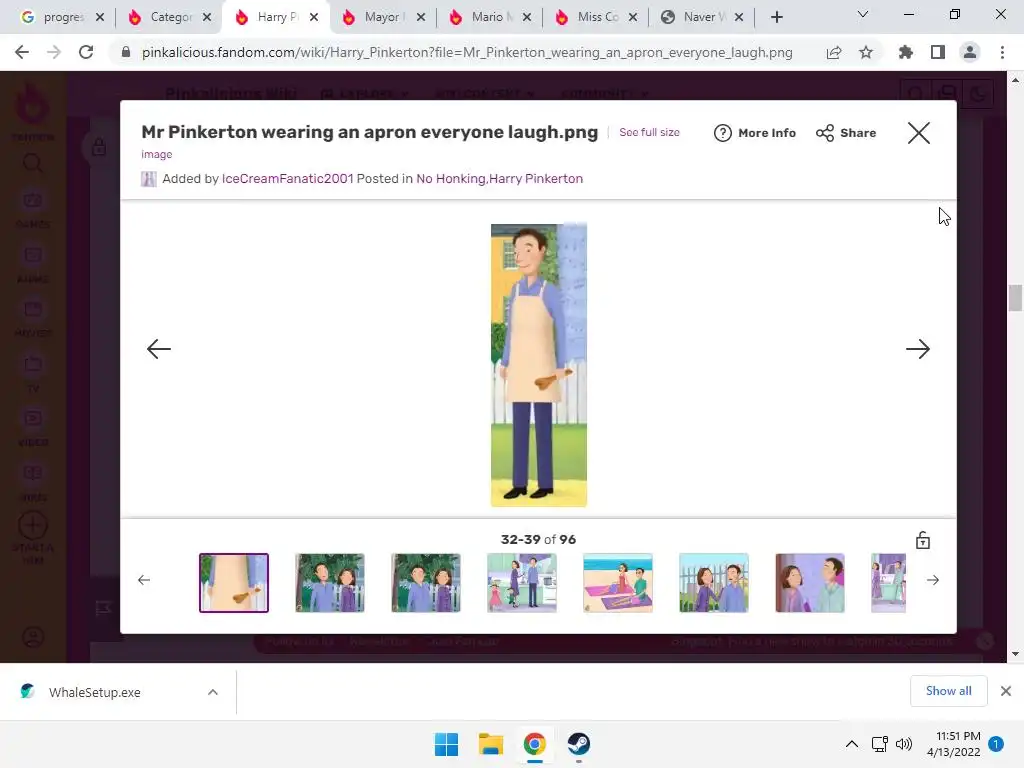Screen dimensions: 1024x768
Task: Visit IceCreamFanatic2001 user profile link
Action: click(x=287, y=178)
